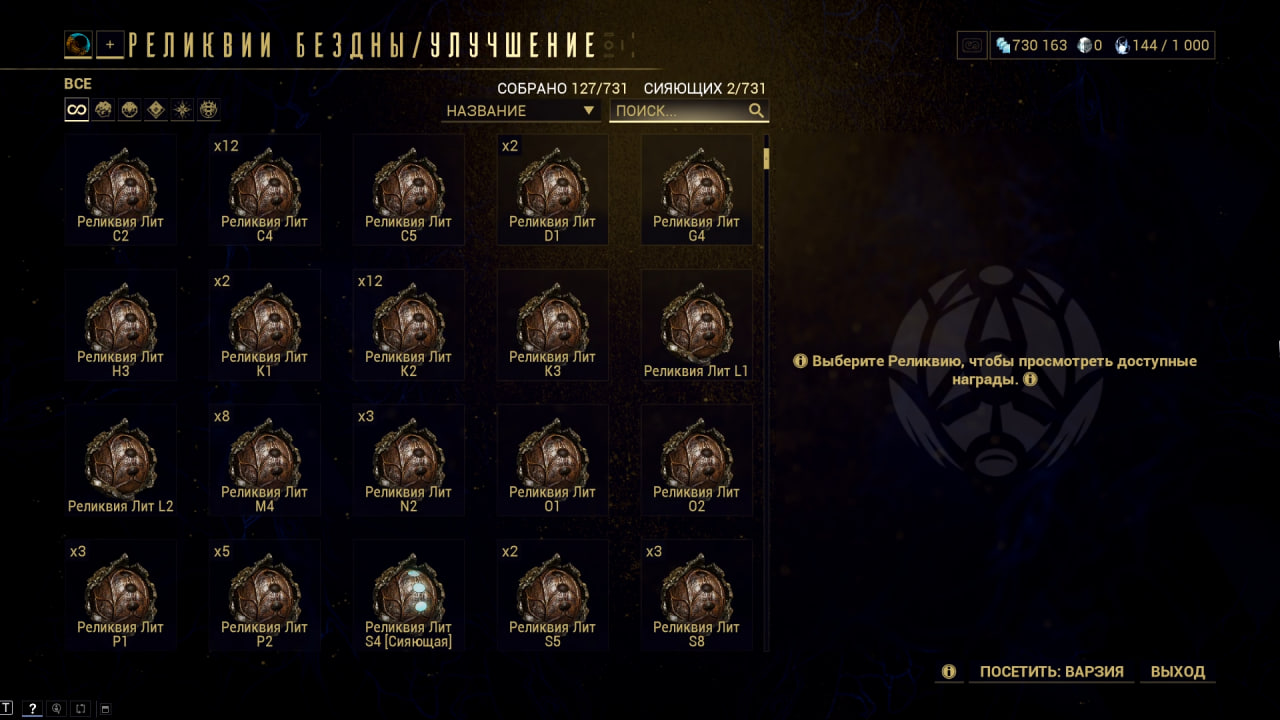Filter relics by Requiem era icon
This screenshot has width=1280, height=720.
click(x=208, y=110)
